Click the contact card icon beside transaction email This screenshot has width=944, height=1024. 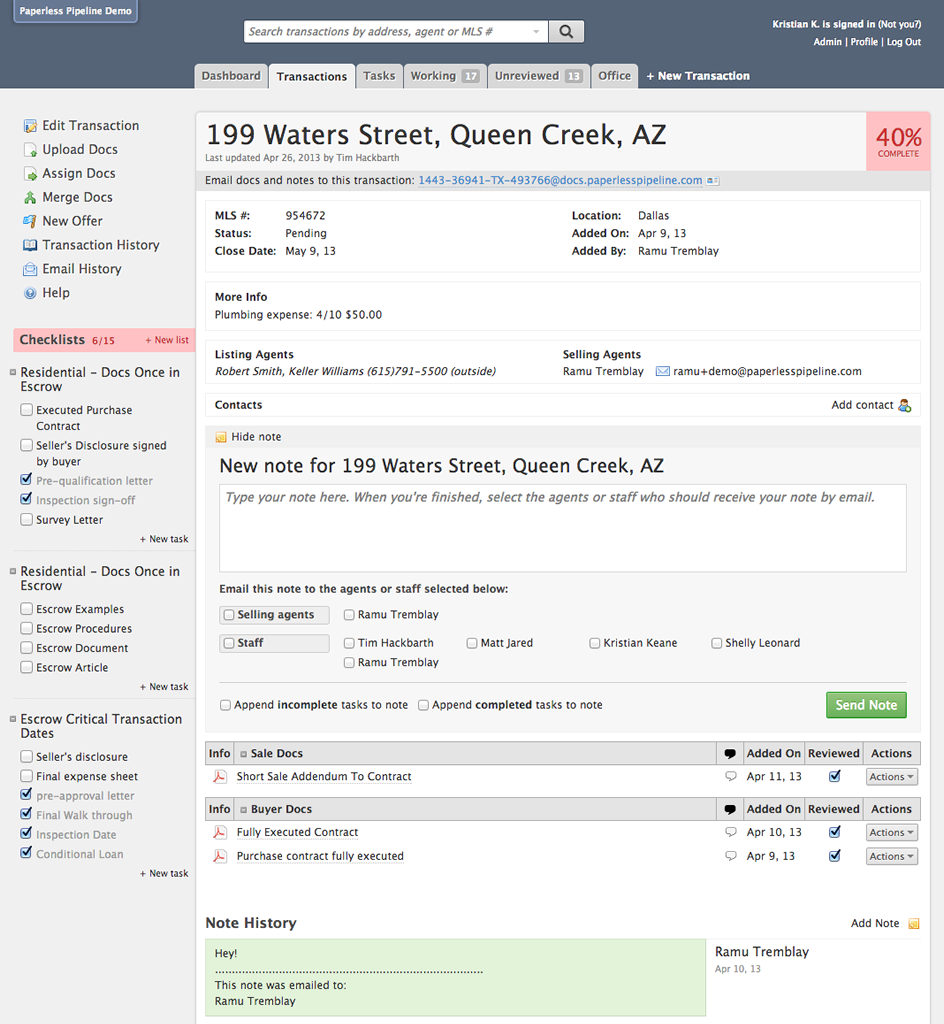pos(713,181)
